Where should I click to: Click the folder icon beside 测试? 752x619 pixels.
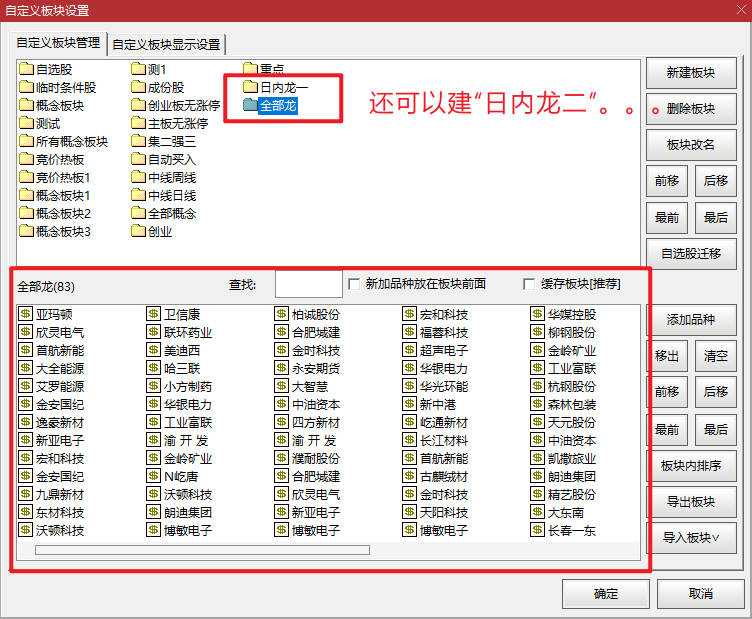pyautogui.click(x=27, y=123)
